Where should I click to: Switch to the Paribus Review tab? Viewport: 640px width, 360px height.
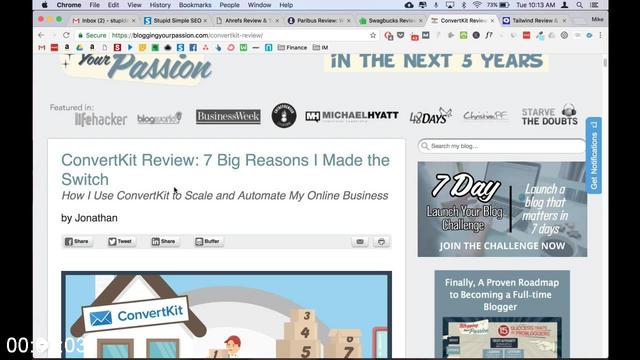(x=319, y=20)
